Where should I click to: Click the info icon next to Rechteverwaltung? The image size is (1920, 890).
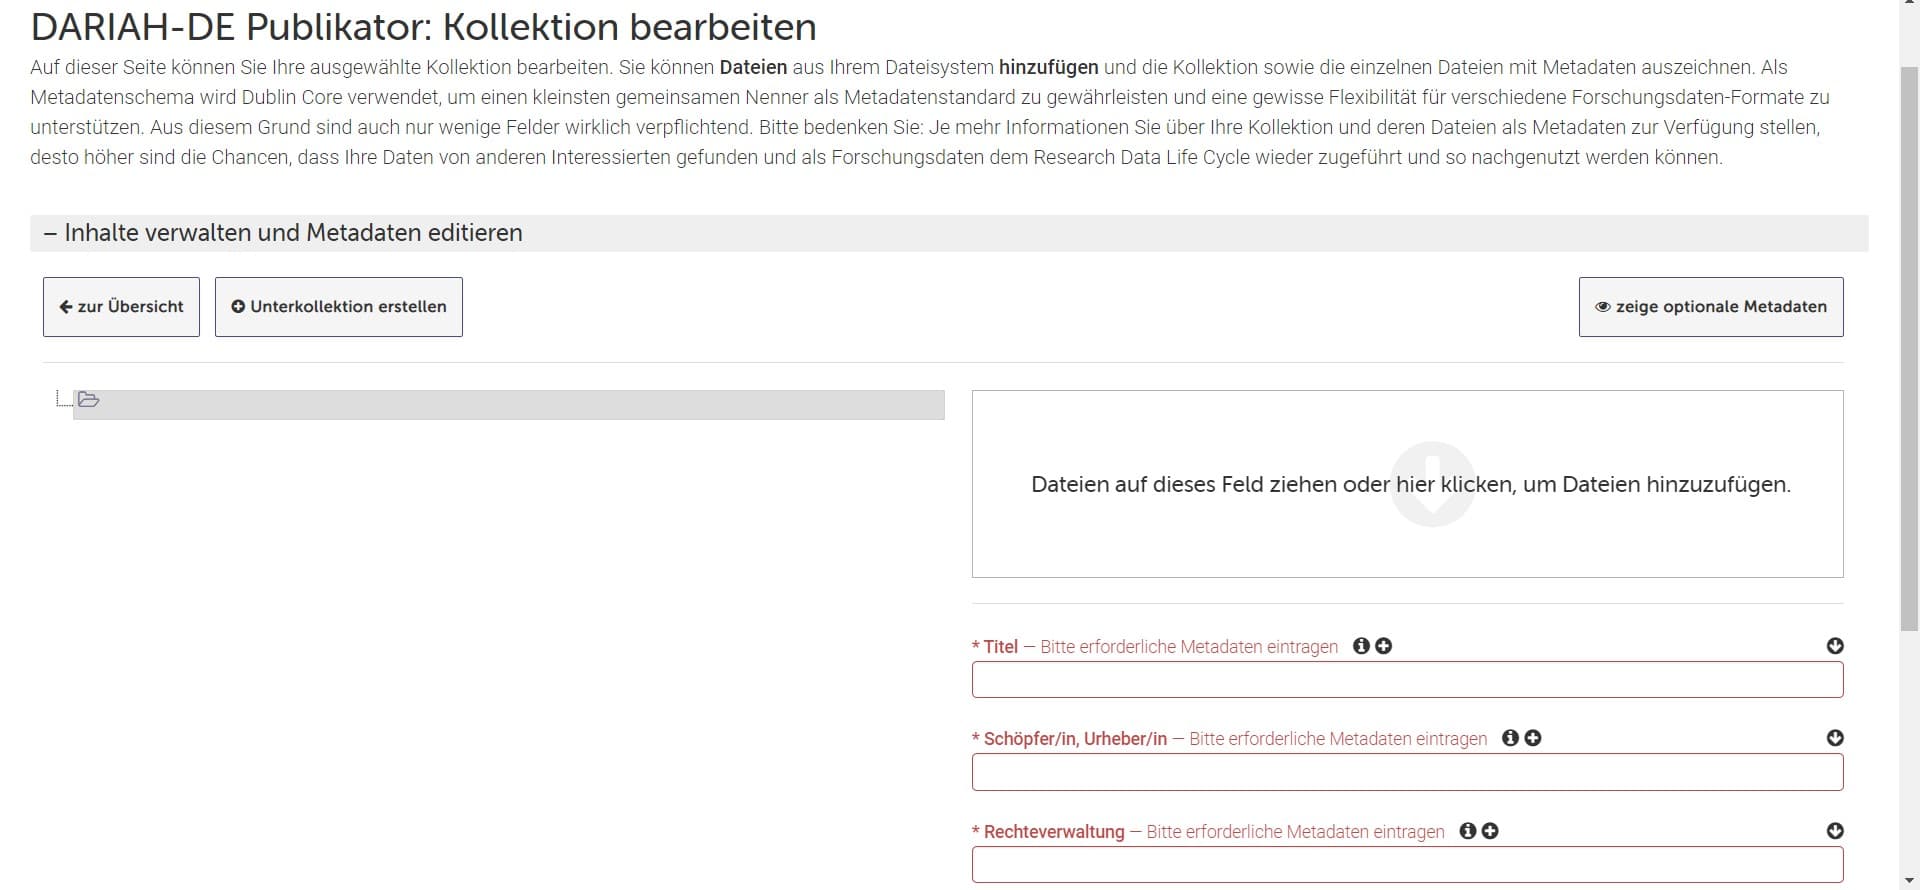[x=1467, y=831]
